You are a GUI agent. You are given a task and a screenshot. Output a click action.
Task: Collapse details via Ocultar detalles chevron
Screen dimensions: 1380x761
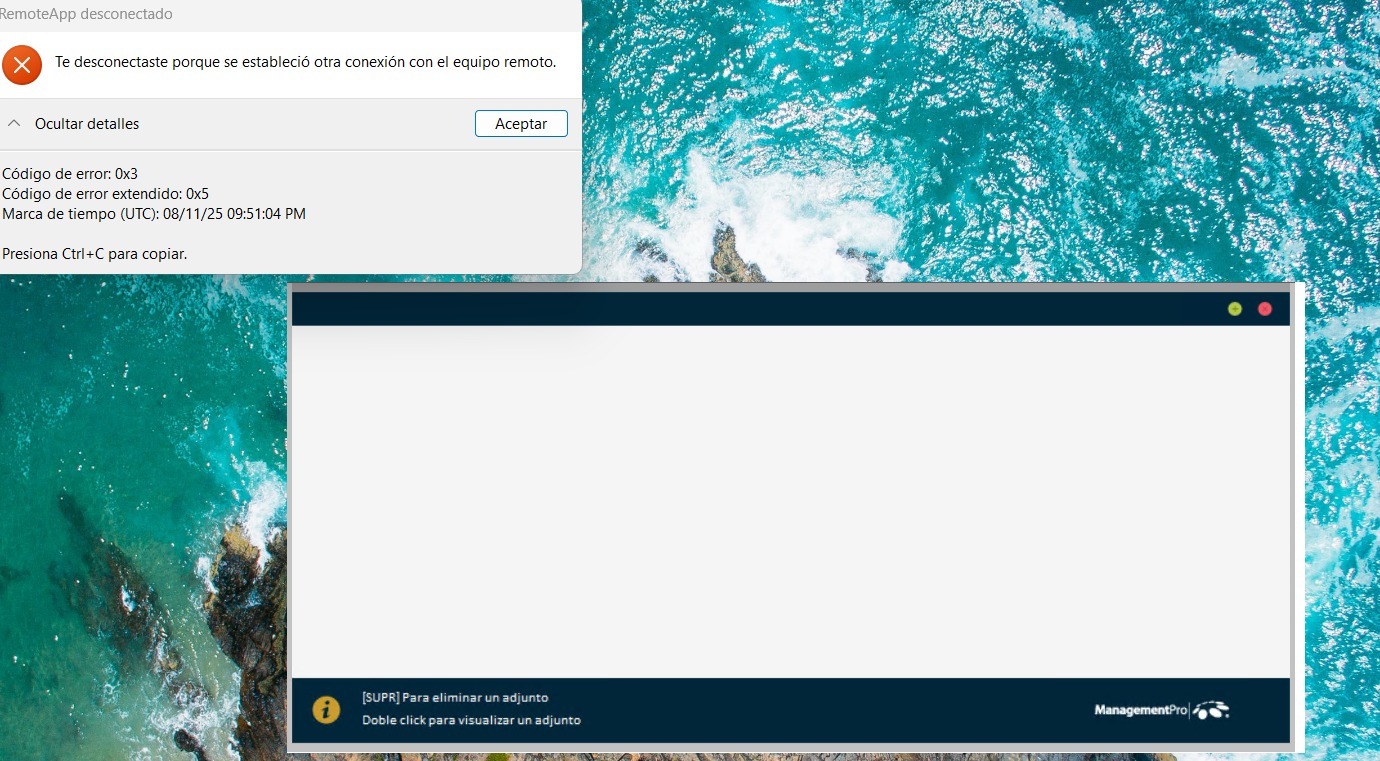coord(14,124)
